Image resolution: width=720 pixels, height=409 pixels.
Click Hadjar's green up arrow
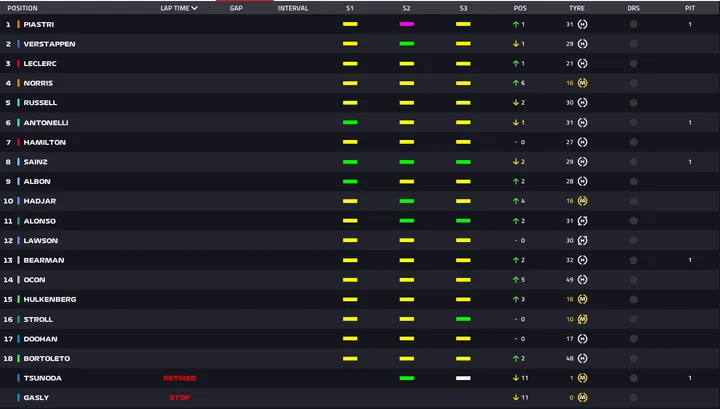click(x=516, y=201)
